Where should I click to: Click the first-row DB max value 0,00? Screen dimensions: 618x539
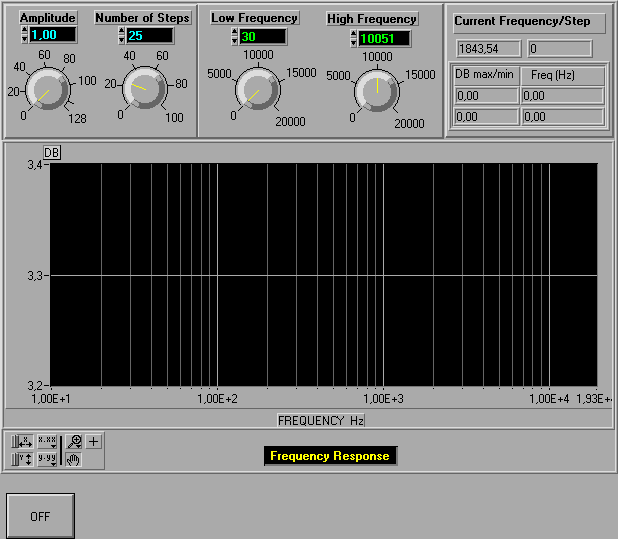[x=486, y=96]
